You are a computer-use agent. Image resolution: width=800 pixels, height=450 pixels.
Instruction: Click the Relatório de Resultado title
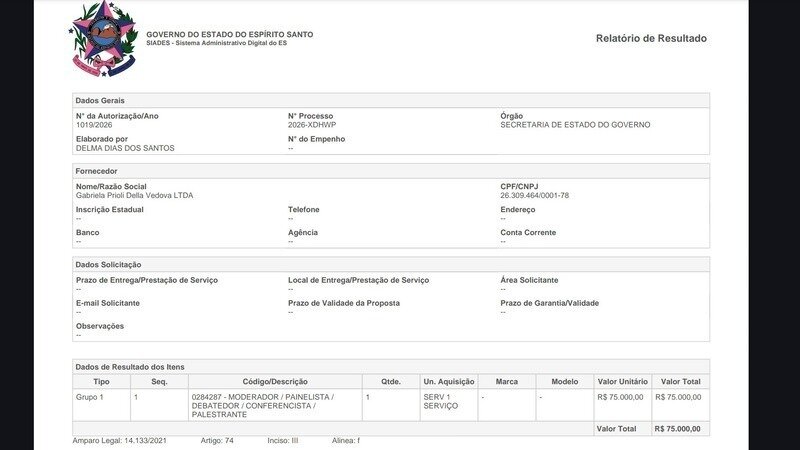click(651, 38)
